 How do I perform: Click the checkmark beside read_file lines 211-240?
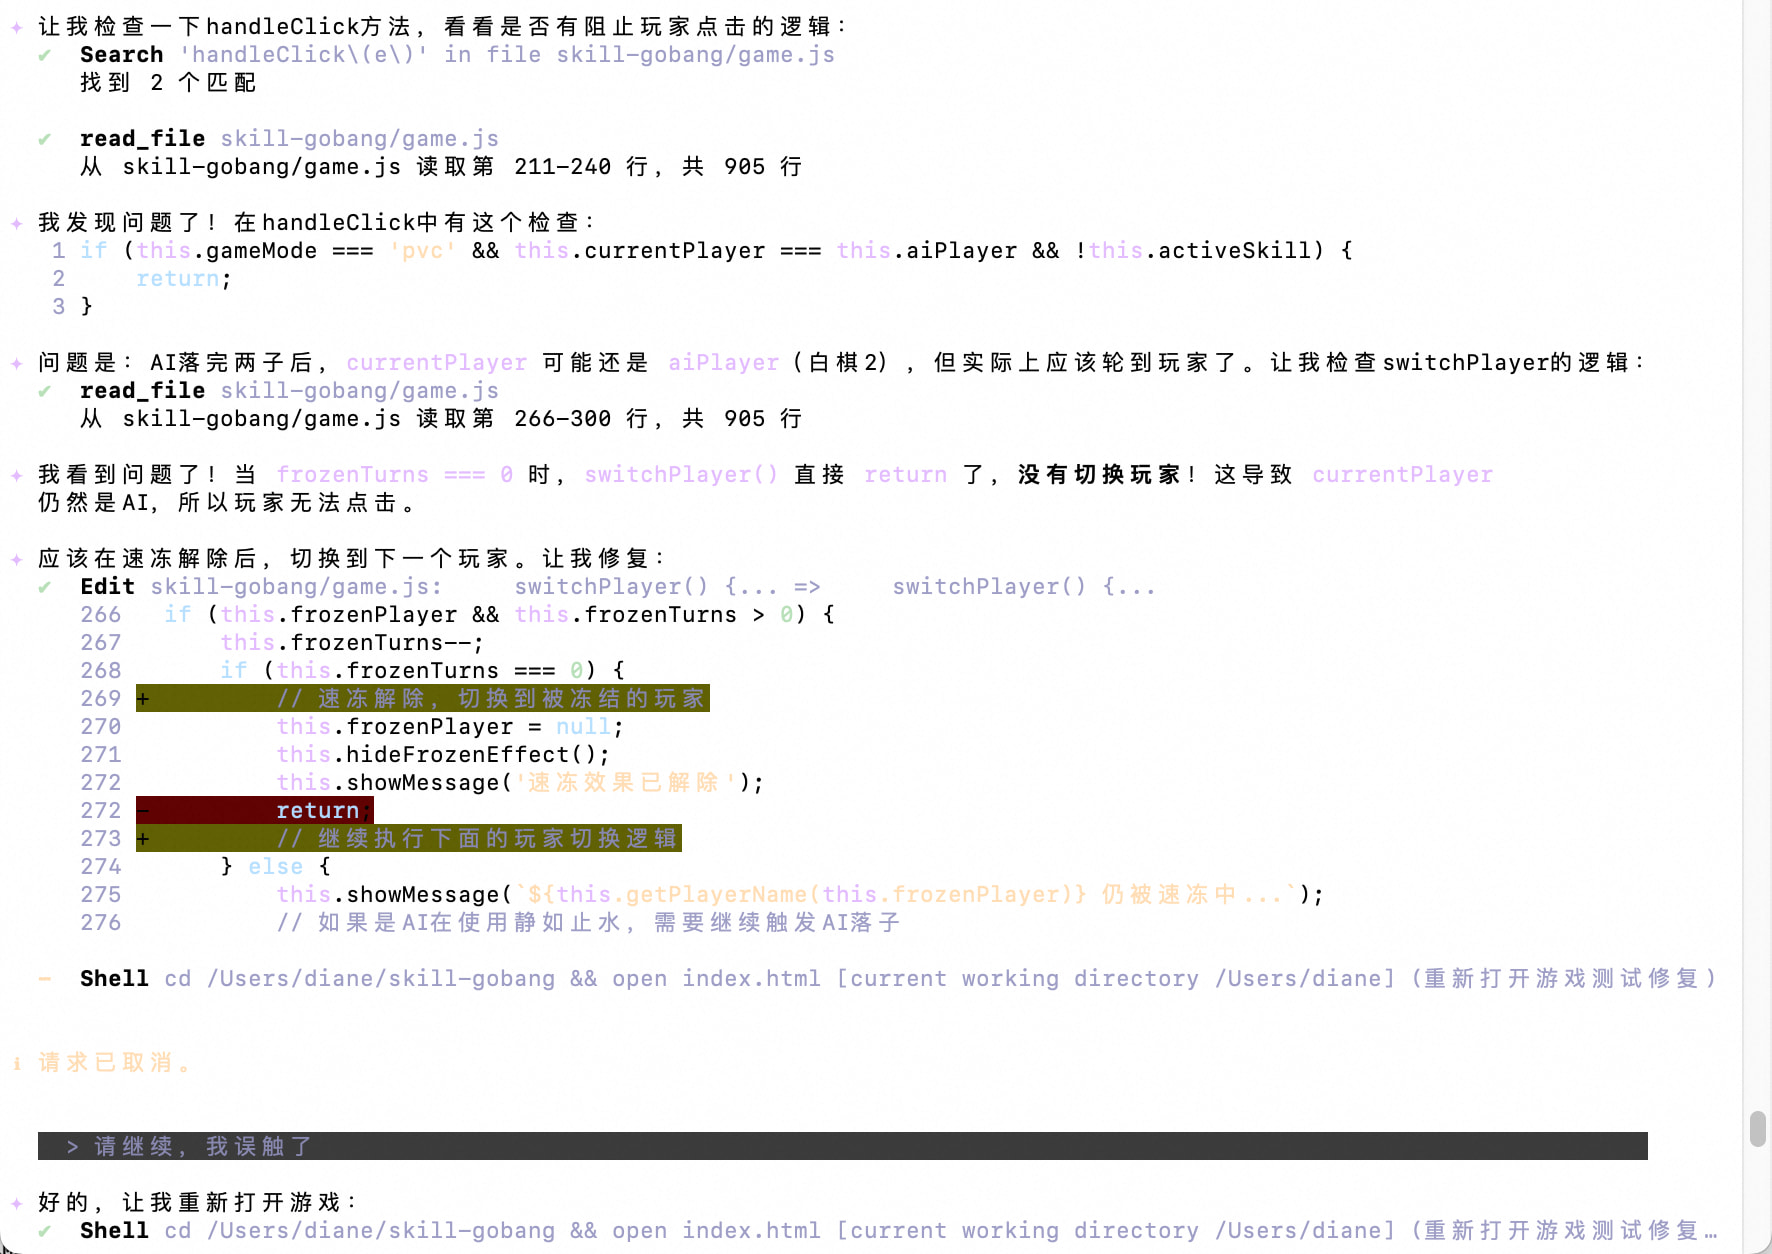click(44, 139)
